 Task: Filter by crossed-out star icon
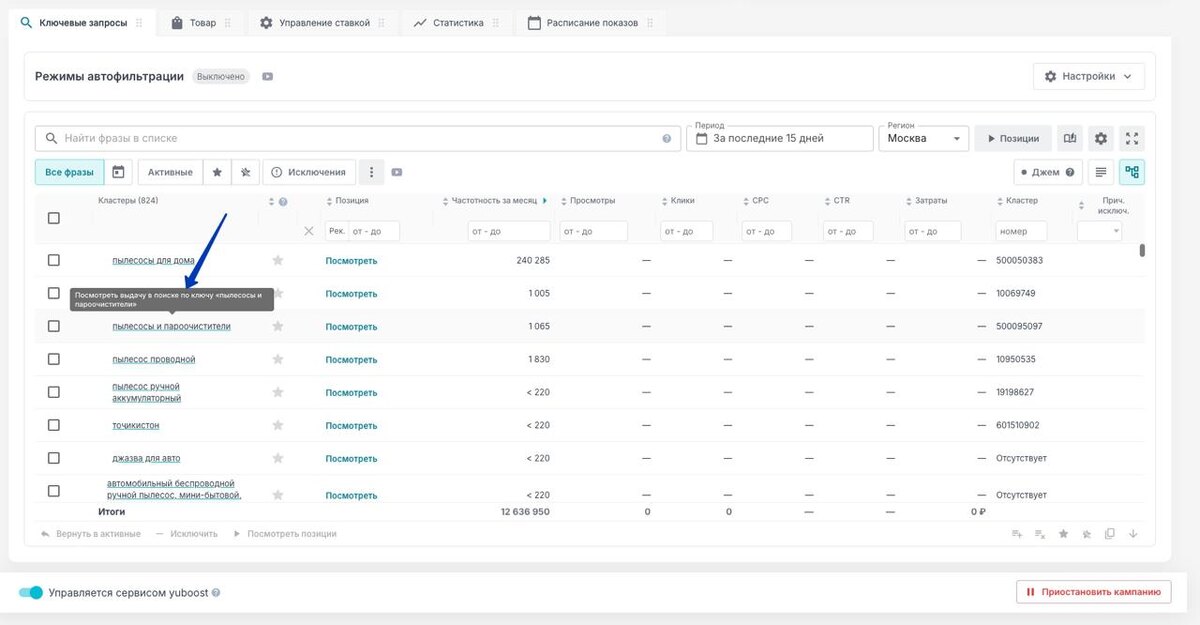245,172
